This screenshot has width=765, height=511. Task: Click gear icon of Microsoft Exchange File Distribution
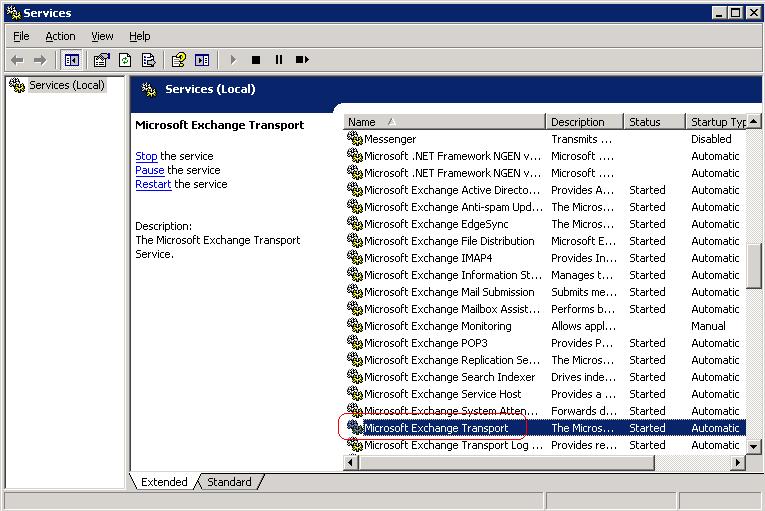[x=355, y=241]
